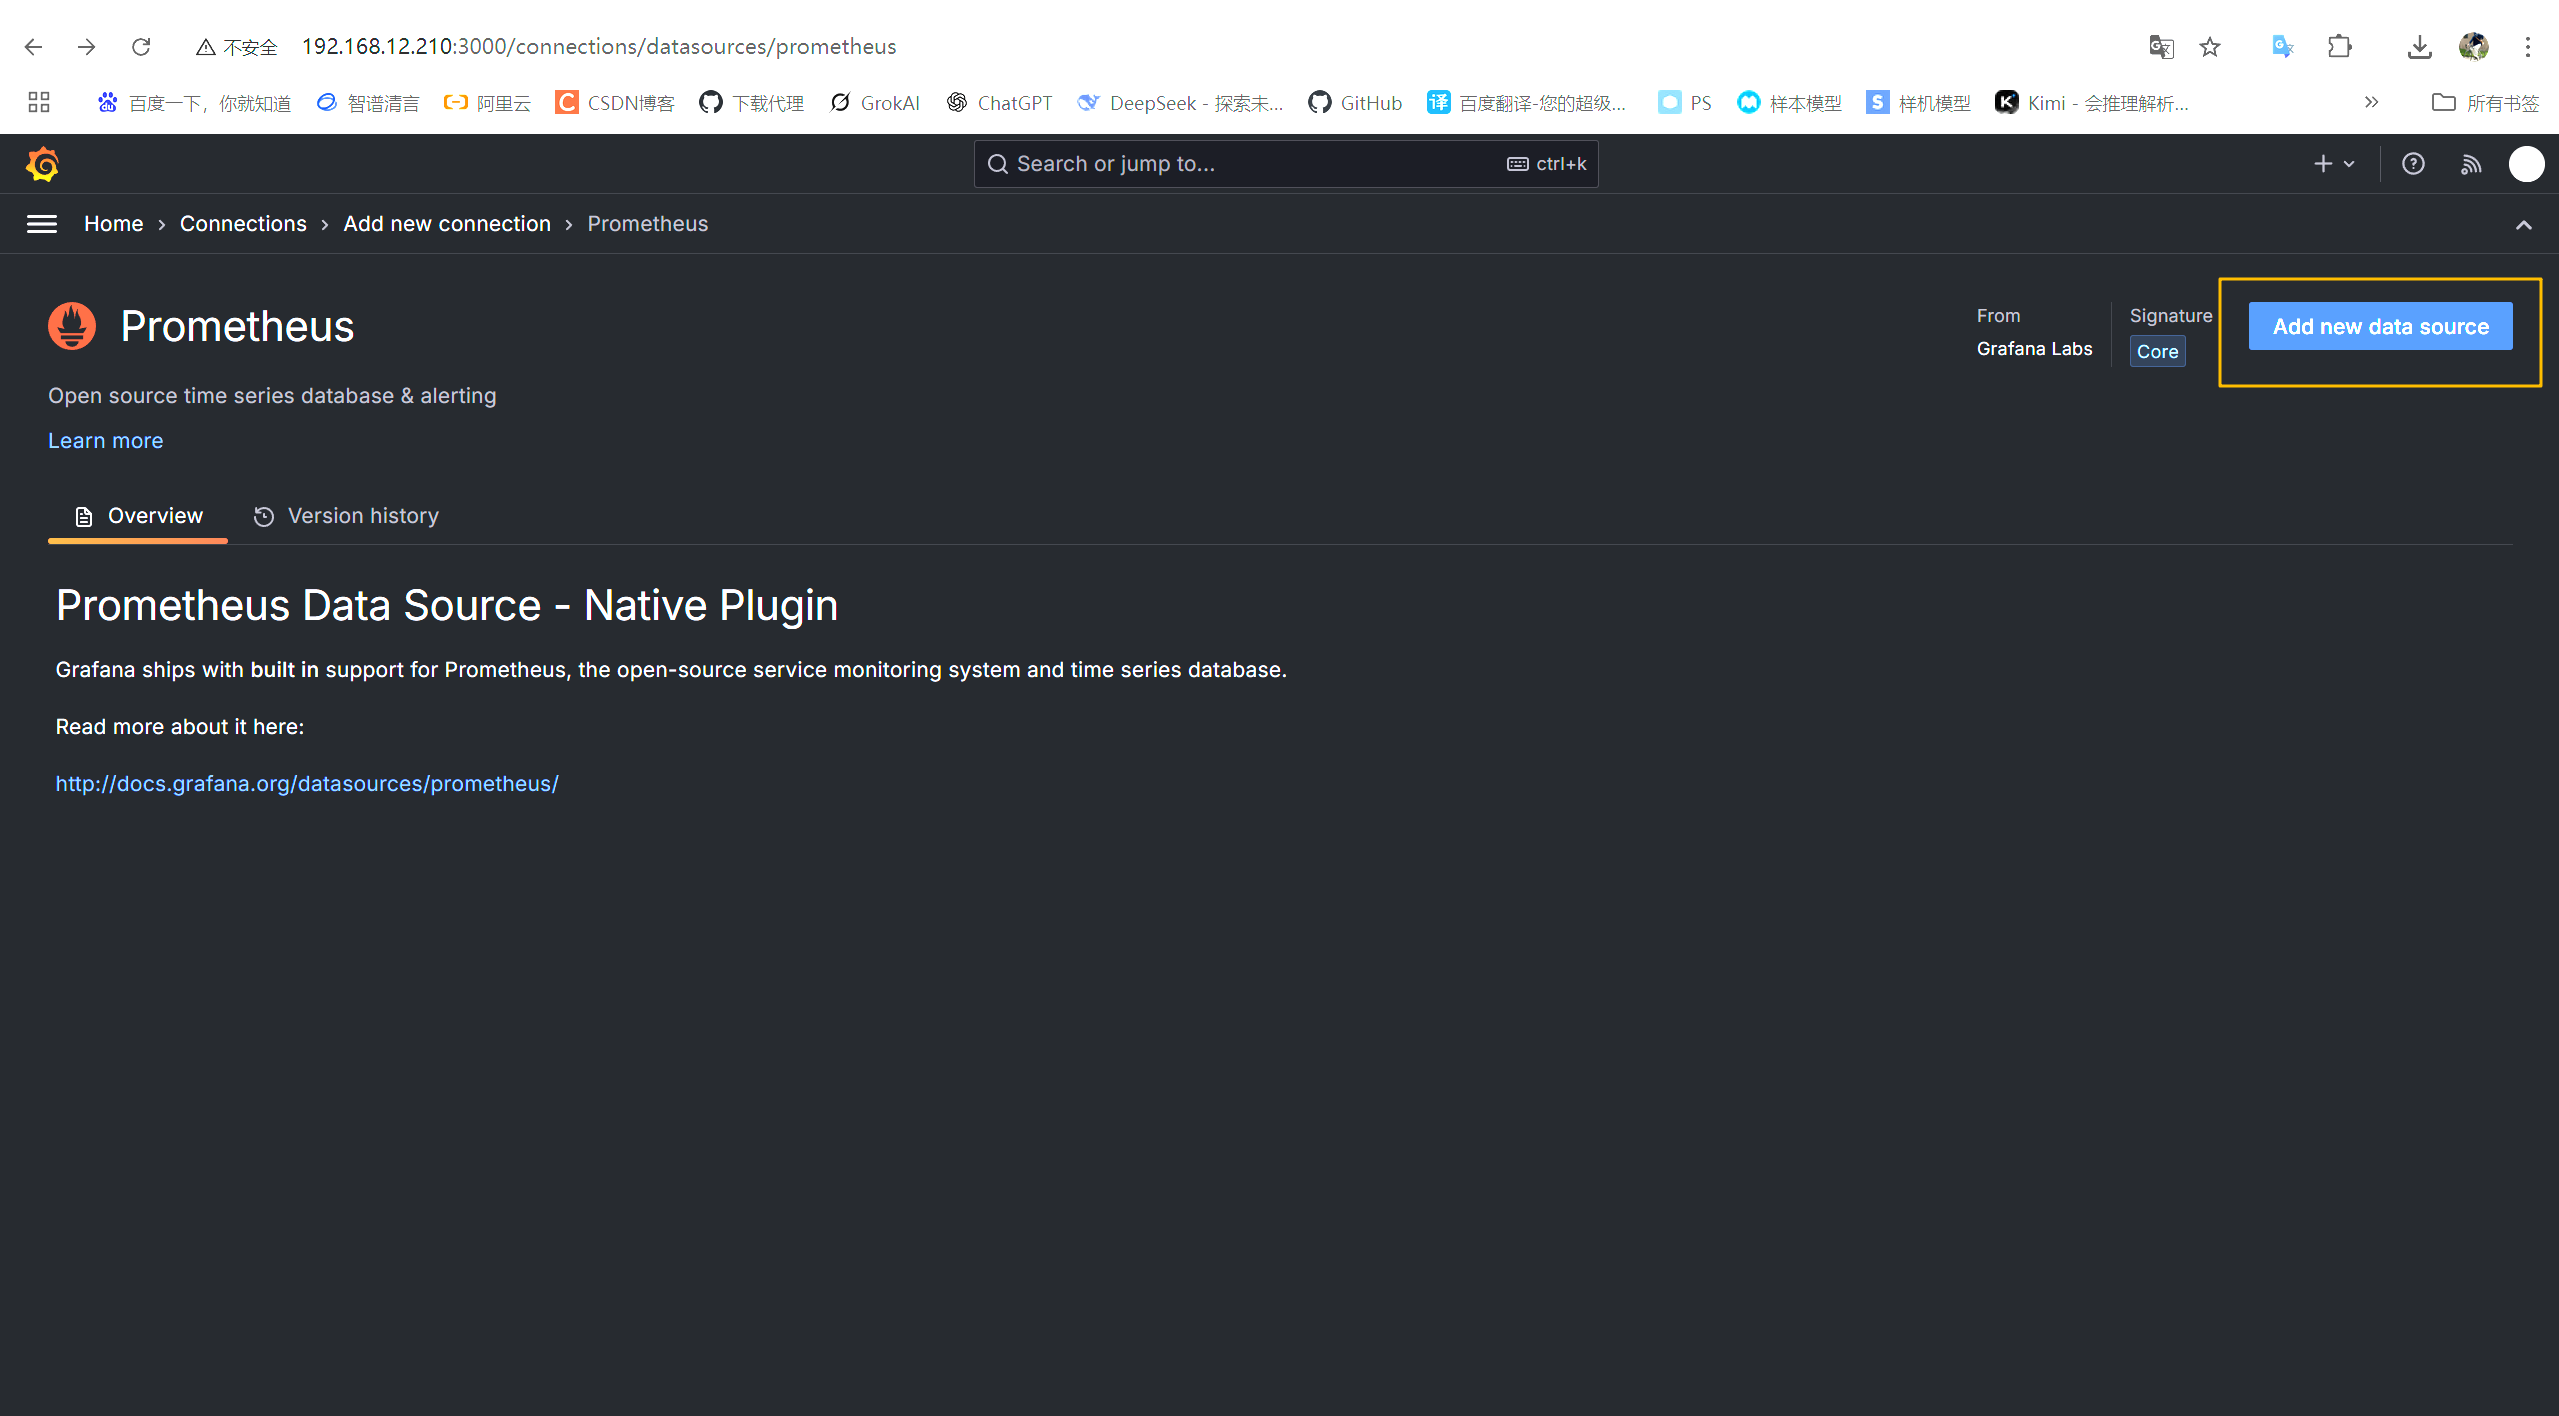Open the Chrome three-dot menu
The image size is (2559, 1416).
pyautogui.click(x=2527, y=47)
